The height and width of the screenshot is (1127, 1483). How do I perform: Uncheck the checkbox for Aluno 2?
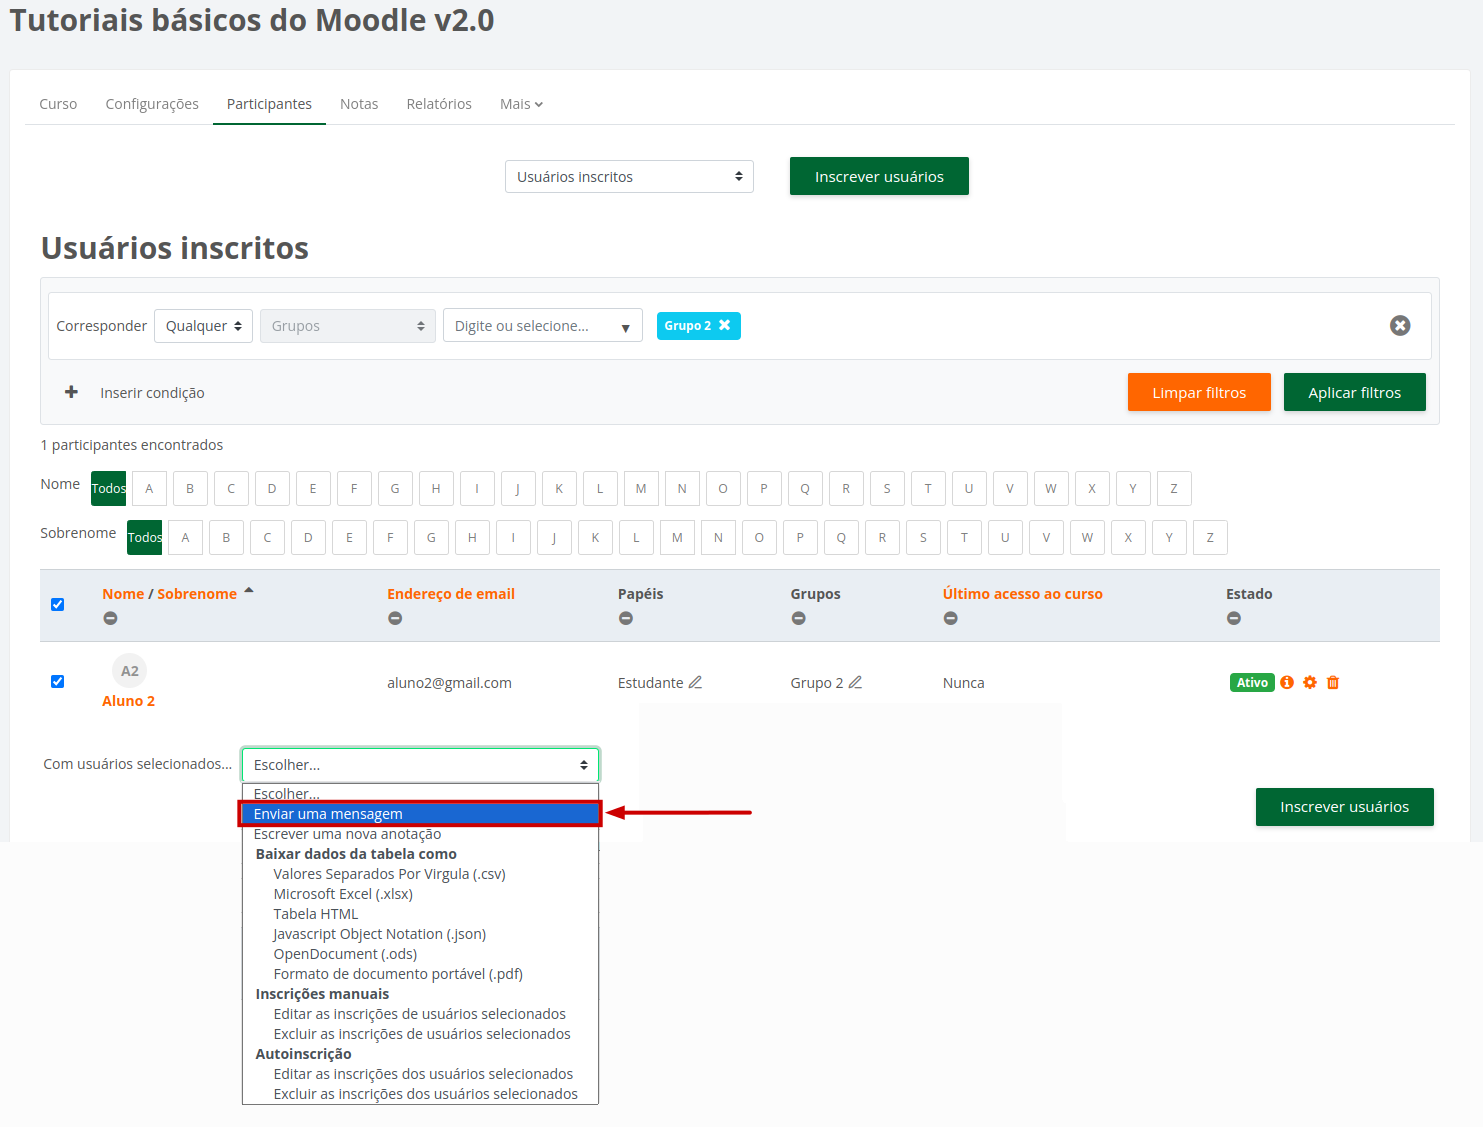point(58,682)
